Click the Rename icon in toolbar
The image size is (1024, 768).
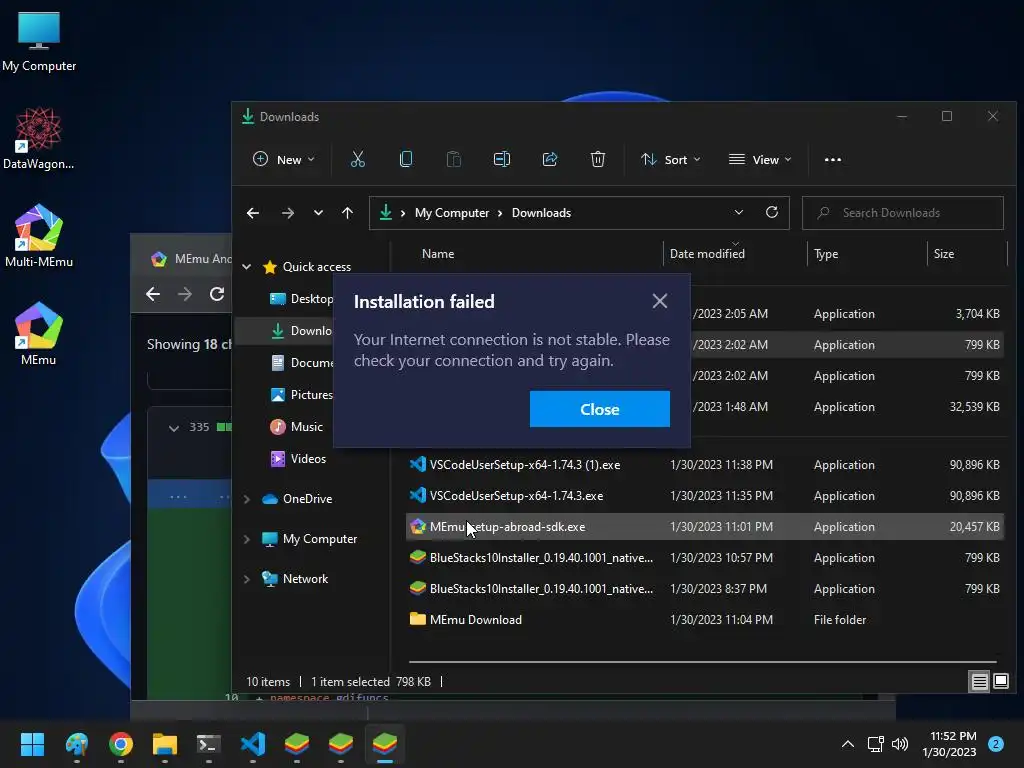click(x=502, y=159)
